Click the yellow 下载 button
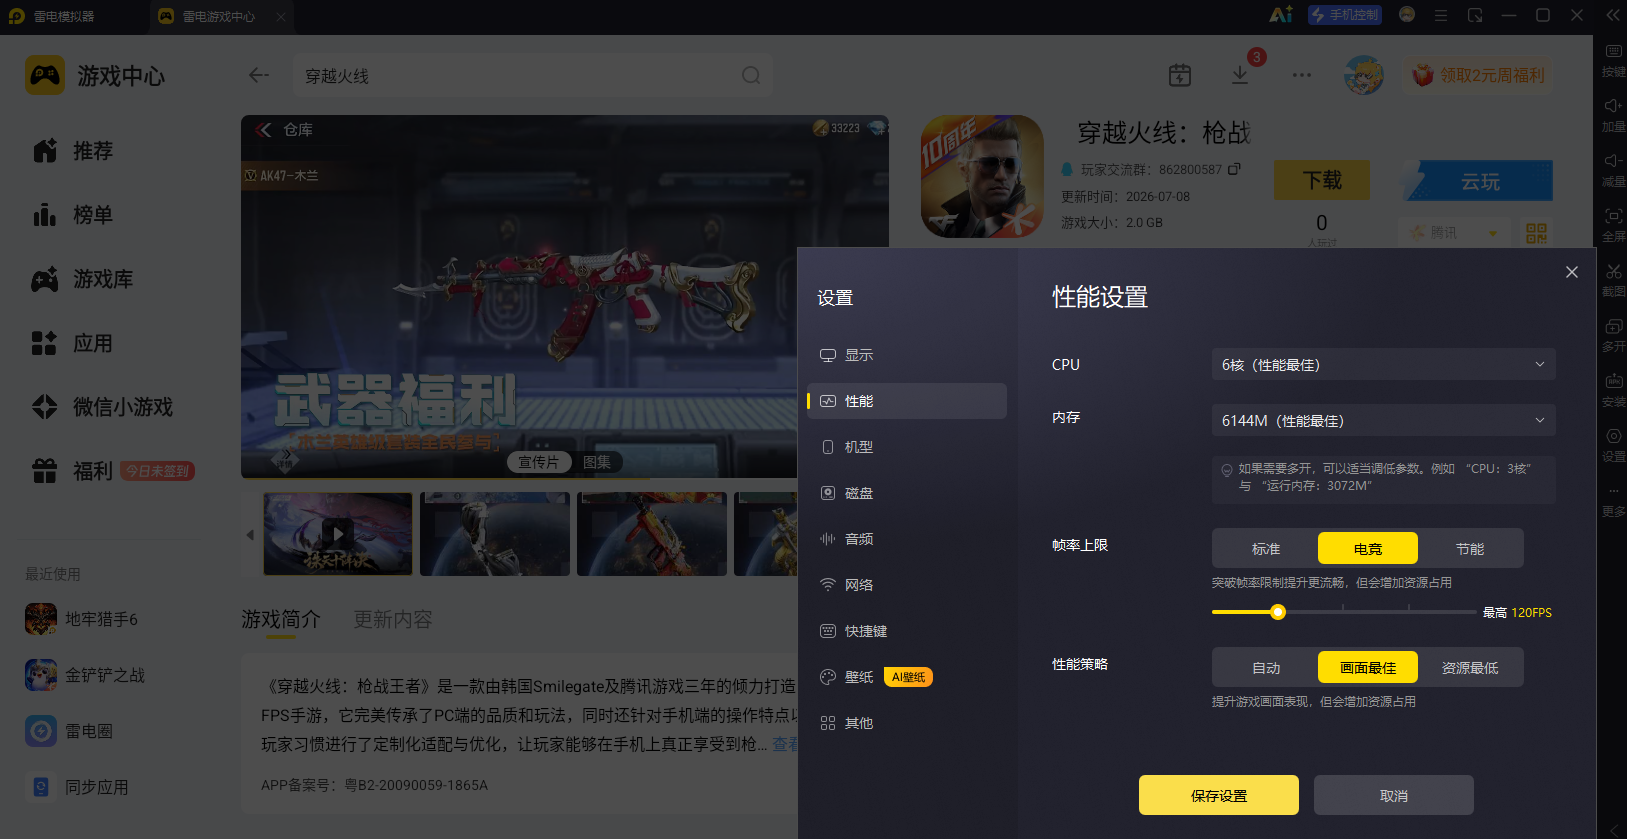 pos(1322,180)
